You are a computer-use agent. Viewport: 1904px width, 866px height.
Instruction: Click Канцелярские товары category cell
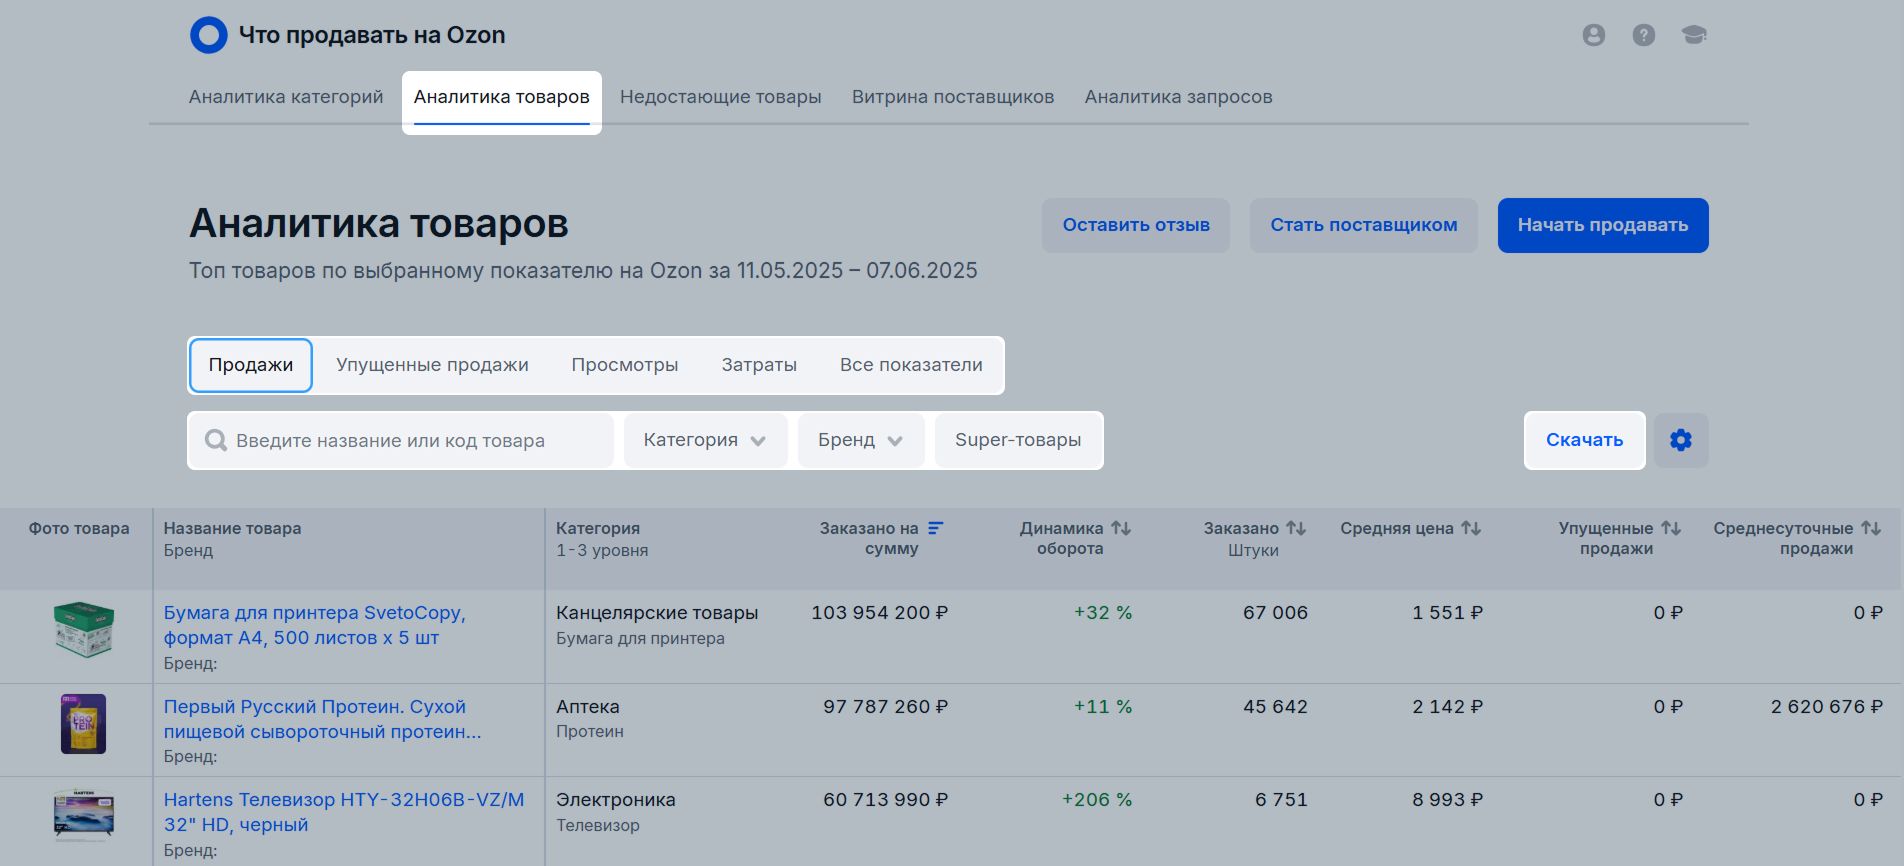[x=657, y=613]
